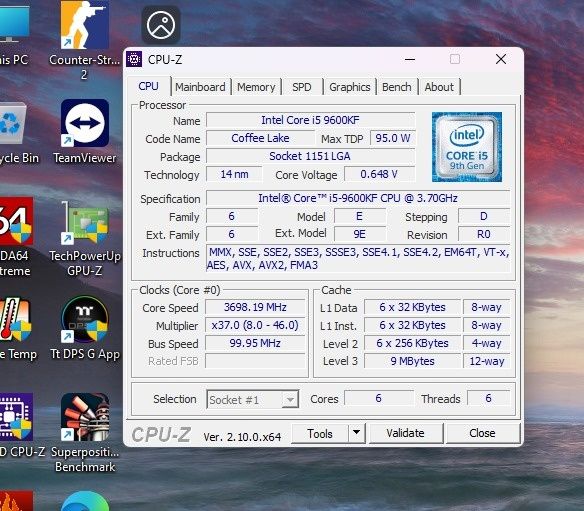
Task: Open the SPD tab
Action: coord(302,87)
